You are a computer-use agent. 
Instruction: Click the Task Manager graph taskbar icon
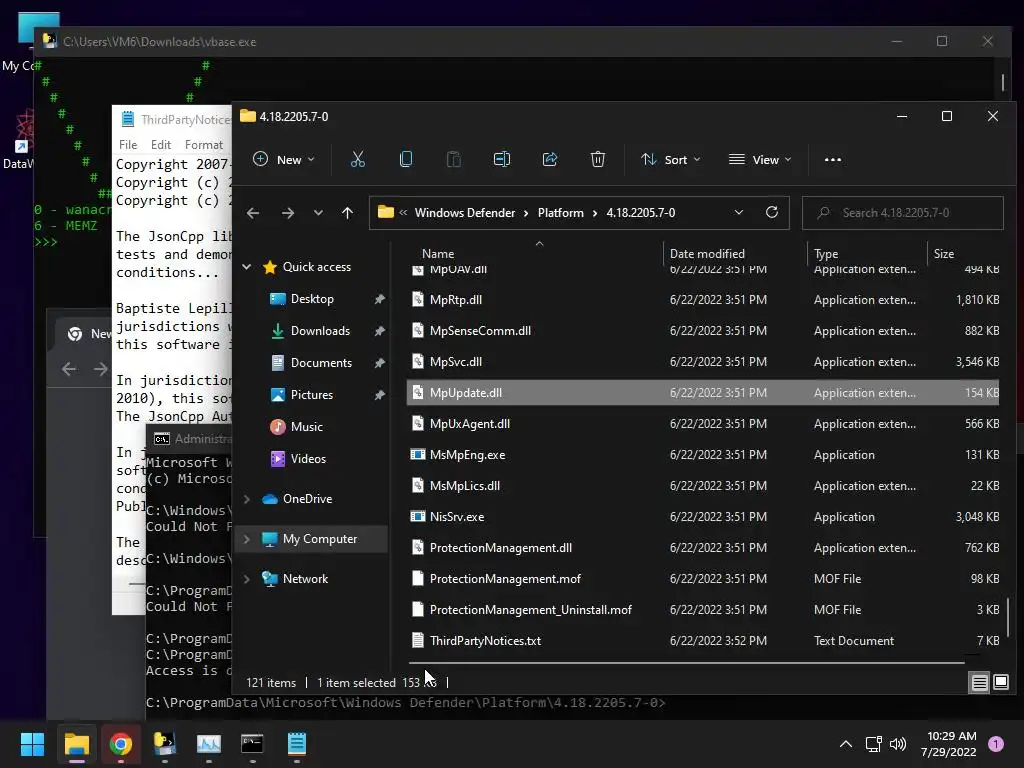point(209,744)
